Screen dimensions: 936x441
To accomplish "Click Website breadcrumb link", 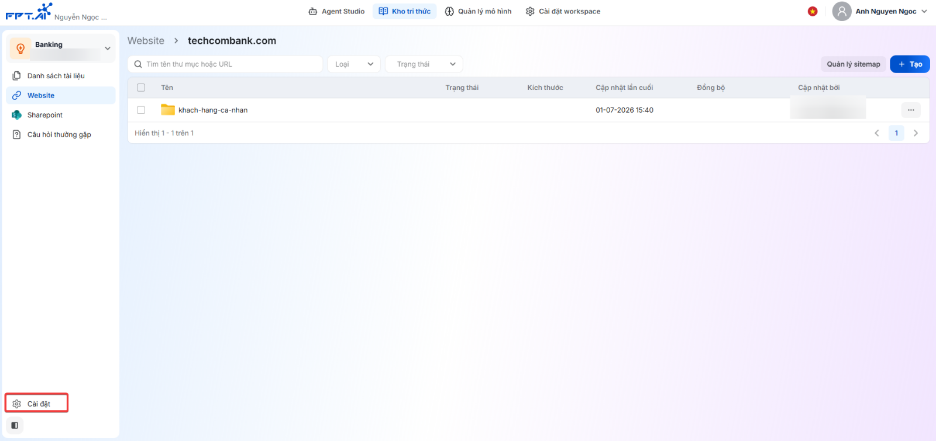I will pyautogui.click(x=146, y=41).
